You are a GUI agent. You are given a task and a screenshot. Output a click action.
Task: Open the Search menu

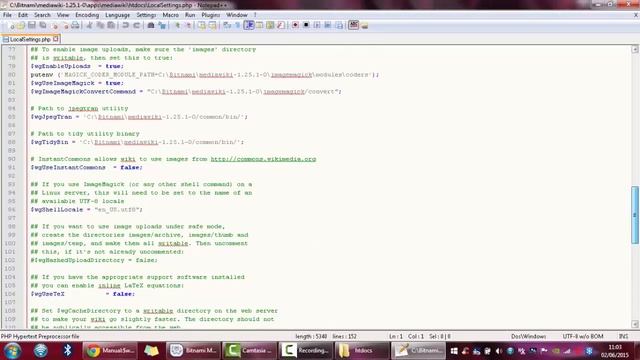click(x=42, y=15)
